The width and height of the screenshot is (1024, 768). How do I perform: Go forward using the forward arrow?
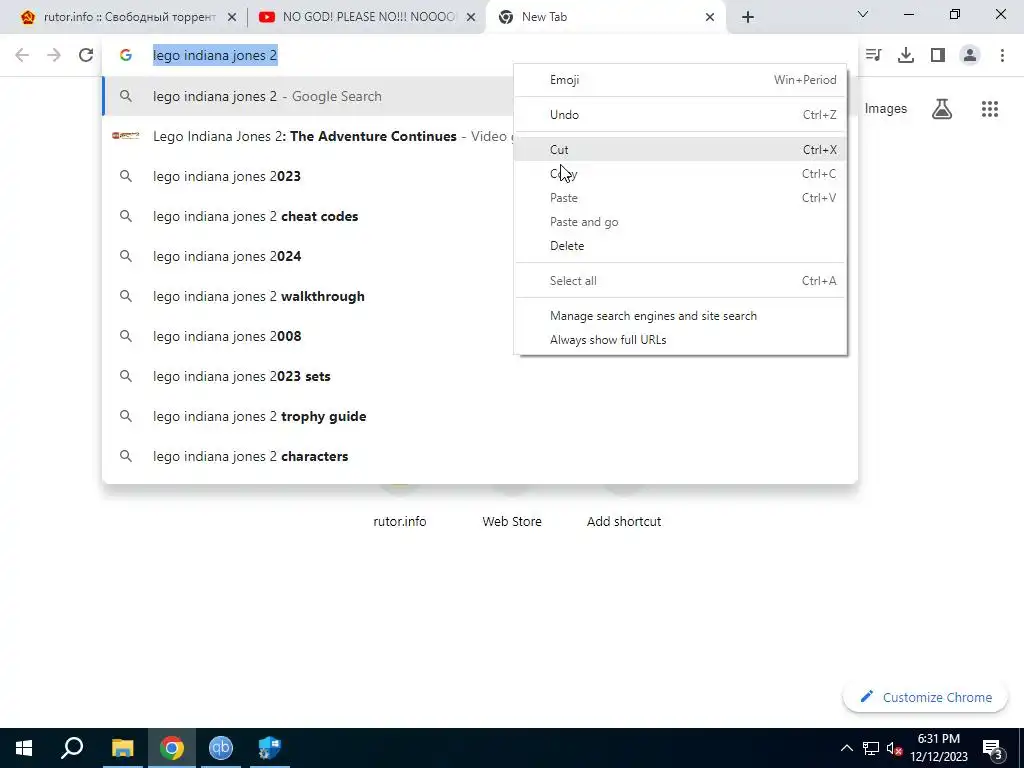(54, 55)
